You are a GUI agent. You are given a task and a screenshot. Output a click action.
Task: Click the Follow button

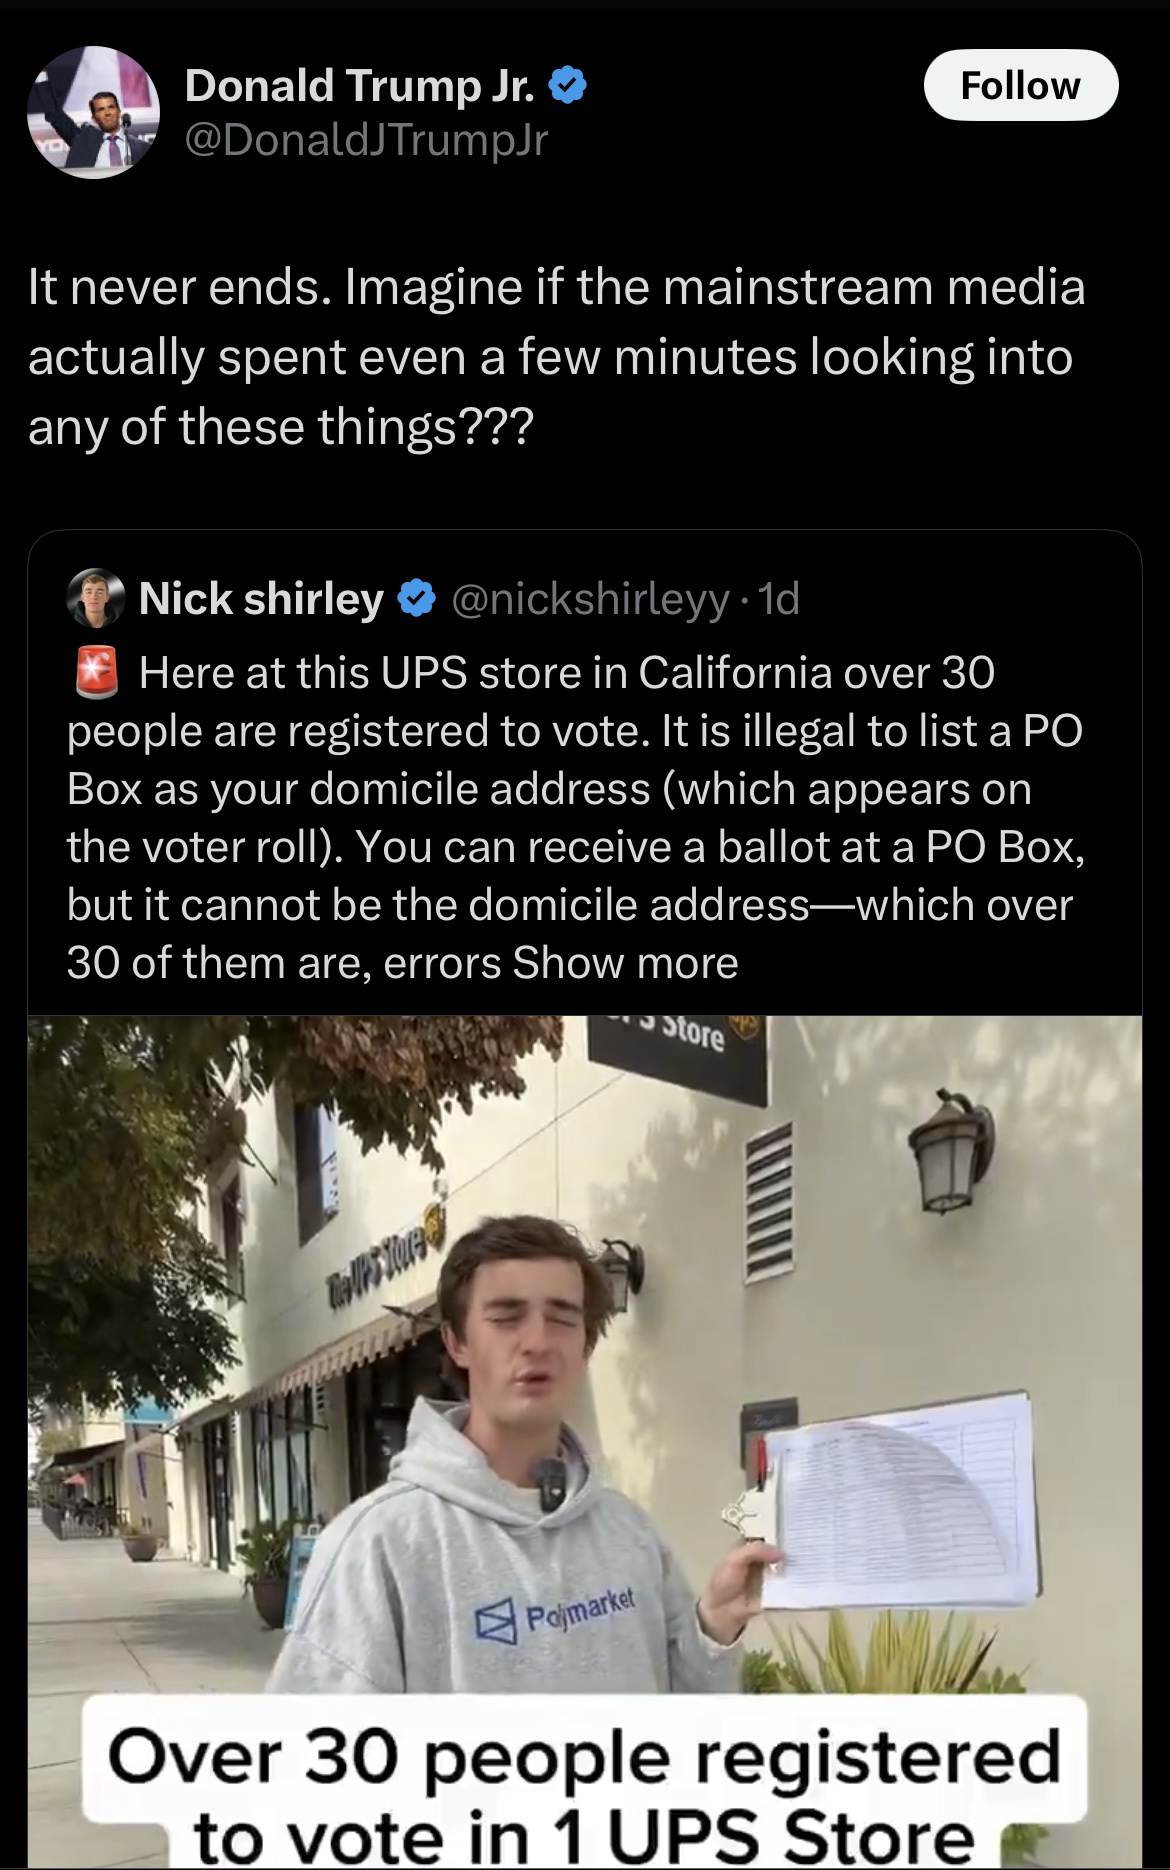tap(1020, 86)
